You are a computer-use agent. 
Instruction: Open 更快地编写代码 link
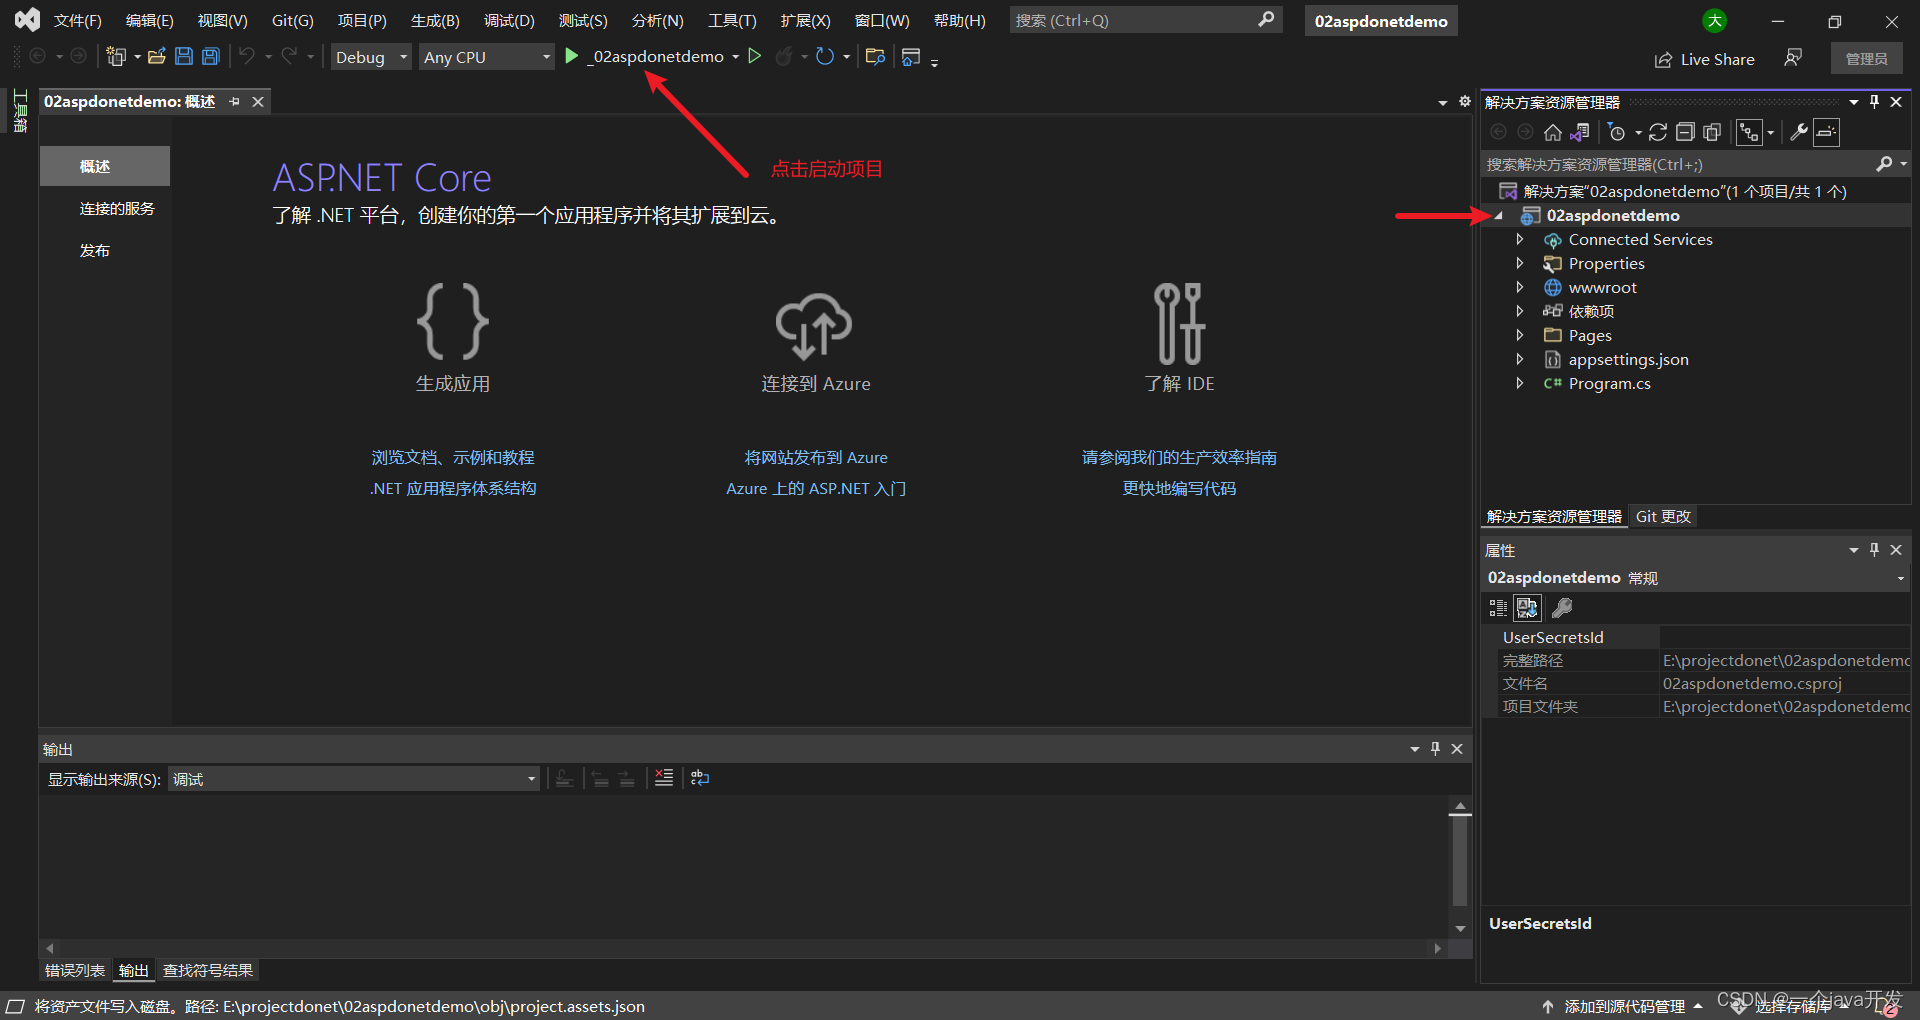(1179, 488)
